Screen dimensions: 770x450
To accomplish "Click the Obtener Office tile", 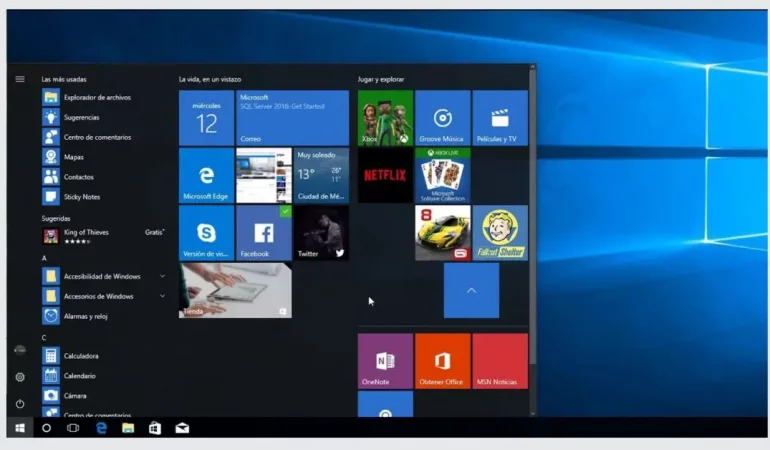I will pos(442,361).
